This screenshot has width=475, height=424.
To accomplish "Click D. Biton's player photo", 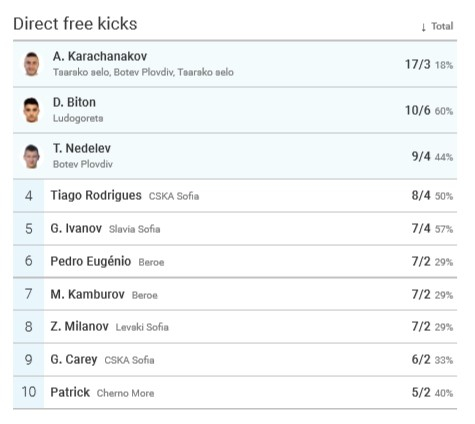I will 32,110.
